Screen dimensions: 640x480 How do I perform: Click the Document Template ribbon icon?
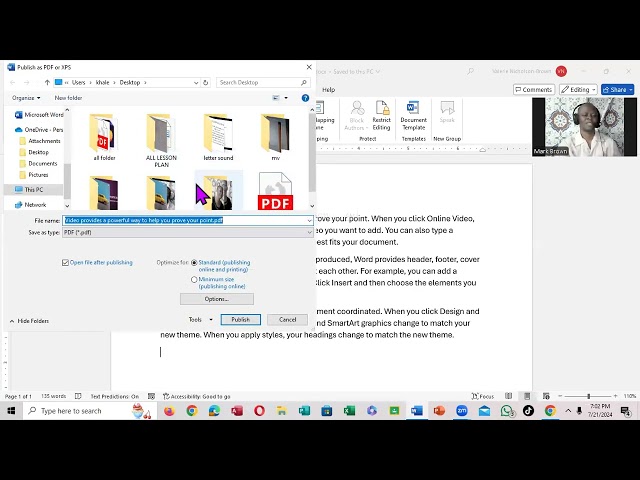(413, 116)
